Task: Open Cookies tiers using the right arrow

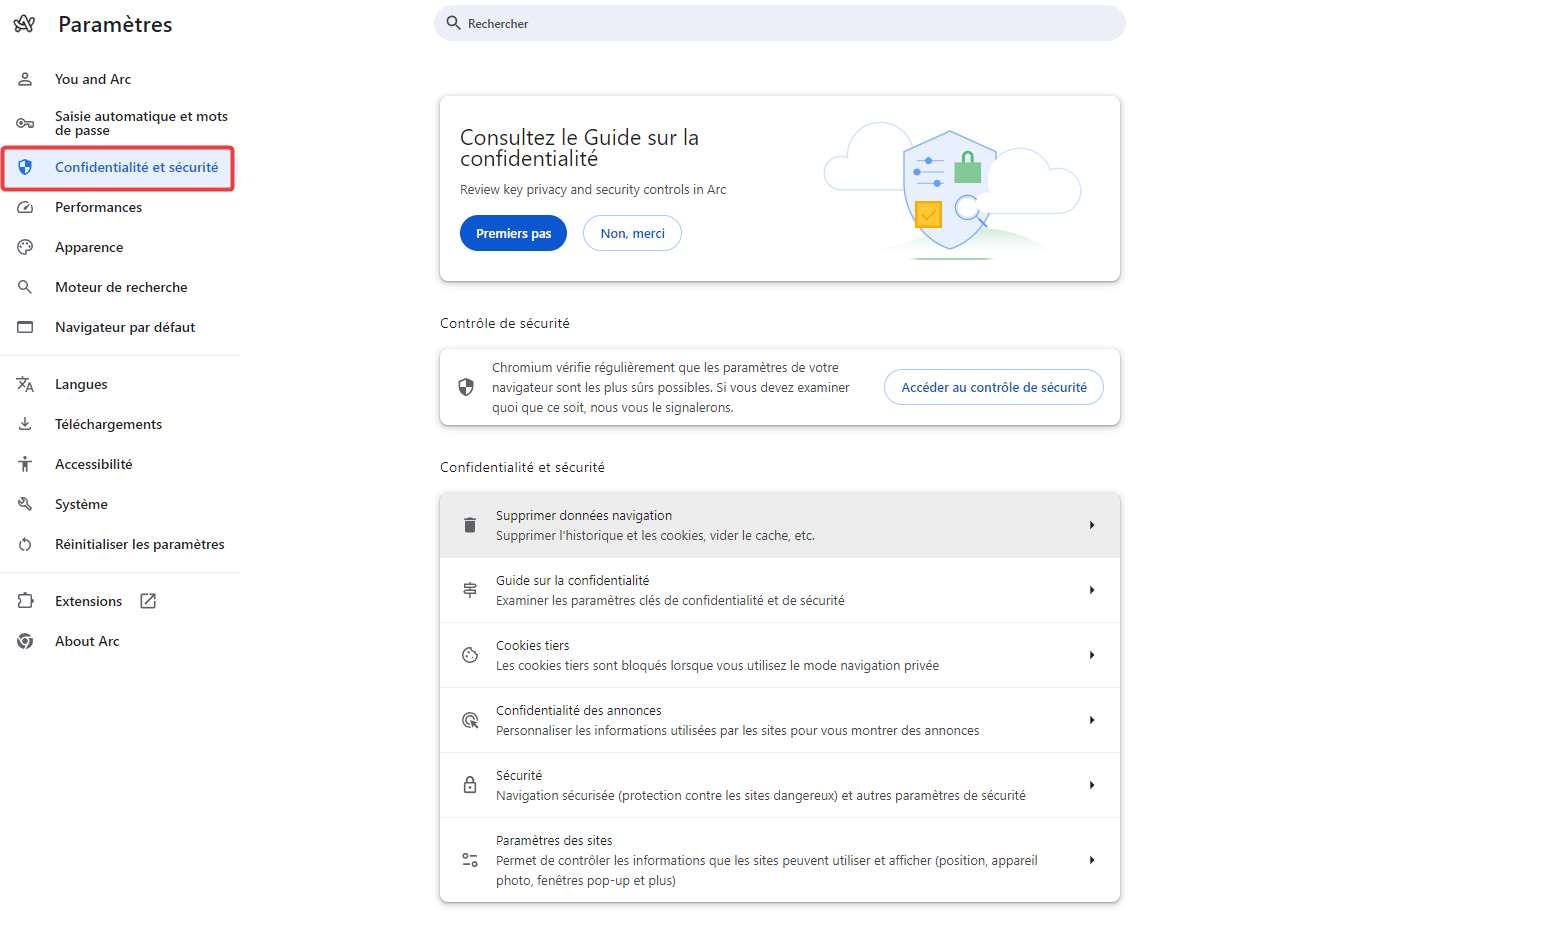Action: pos(1092,655)
